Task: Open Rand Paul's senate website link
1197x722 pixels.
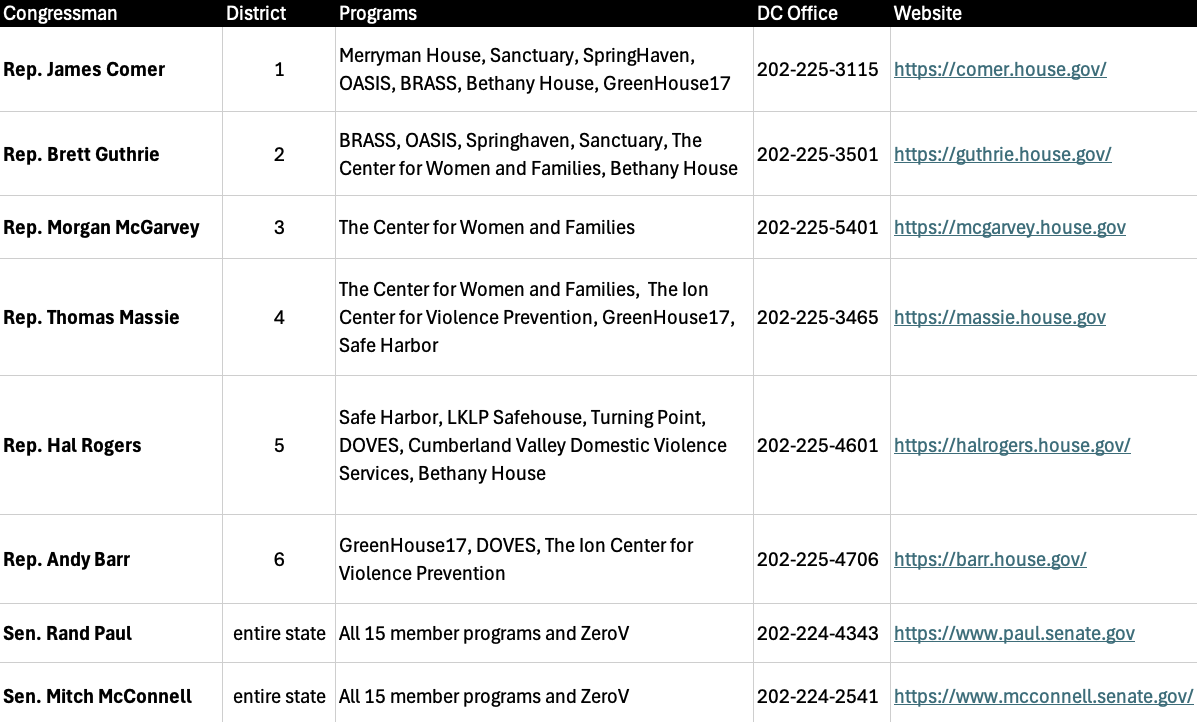Action: pyautogui.click(x=1014, y=634)
